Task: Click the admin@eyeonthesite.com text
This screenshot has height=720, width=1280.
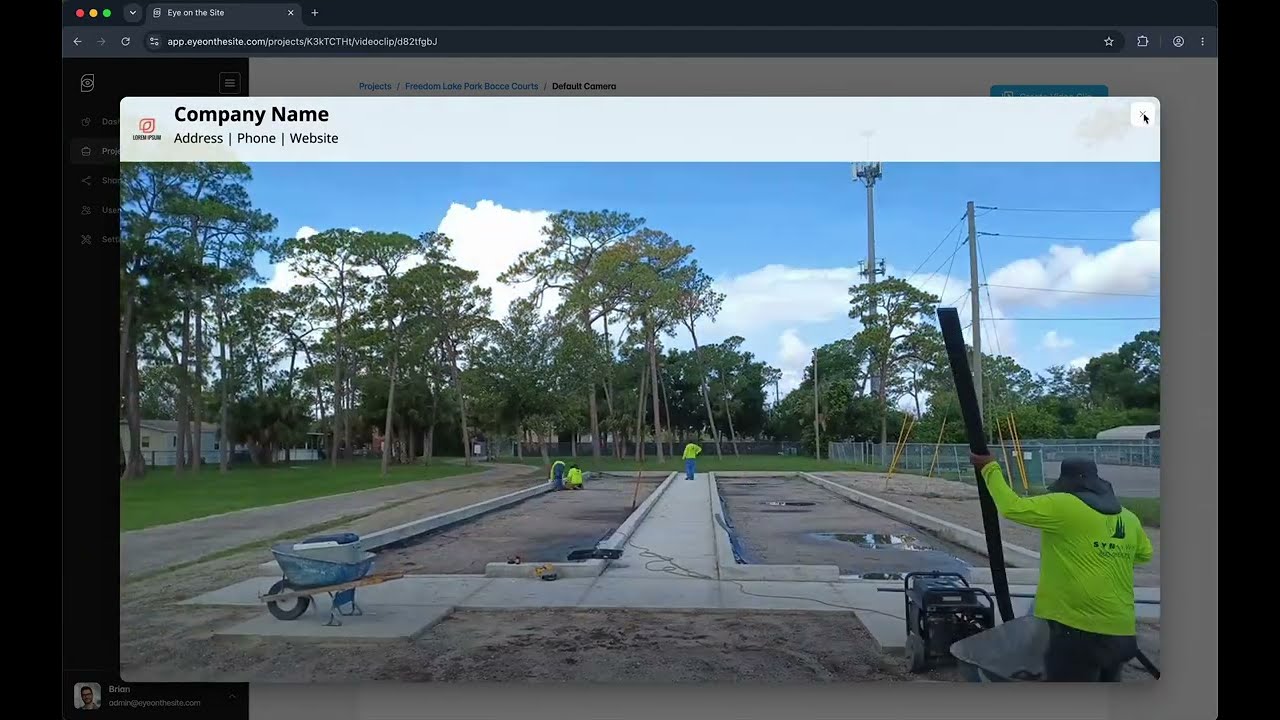Action: (154, 703)
